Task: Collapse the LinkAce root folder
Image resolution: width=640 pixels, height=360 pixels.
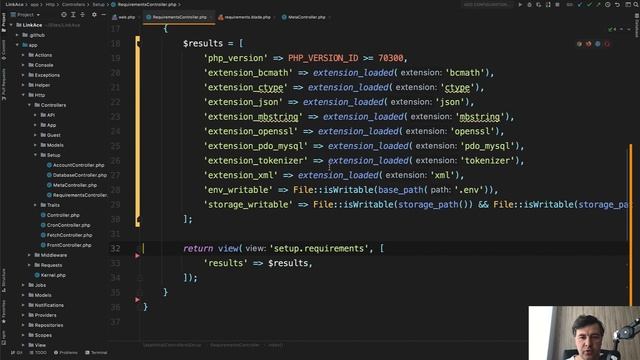Action: (x=11, y=25)
